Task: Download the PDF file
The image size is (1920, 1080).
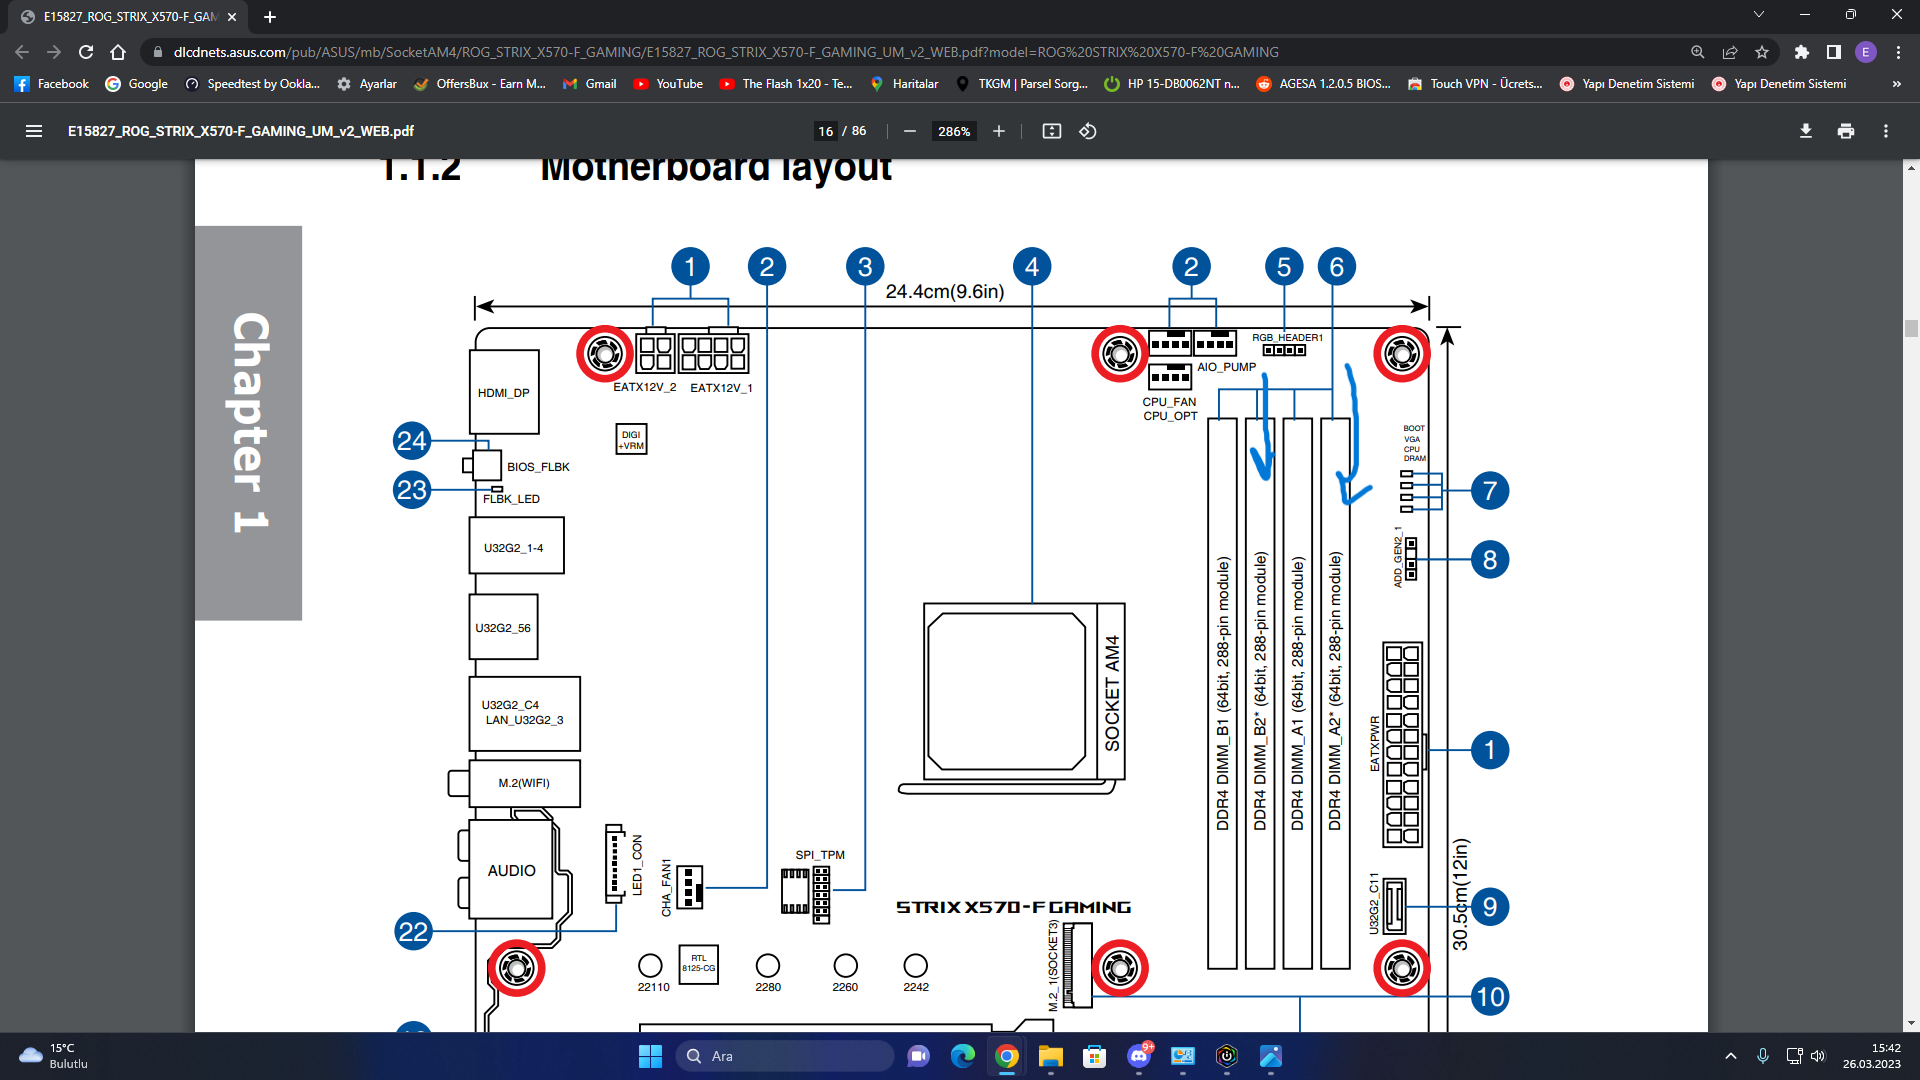Action: 1805,131
